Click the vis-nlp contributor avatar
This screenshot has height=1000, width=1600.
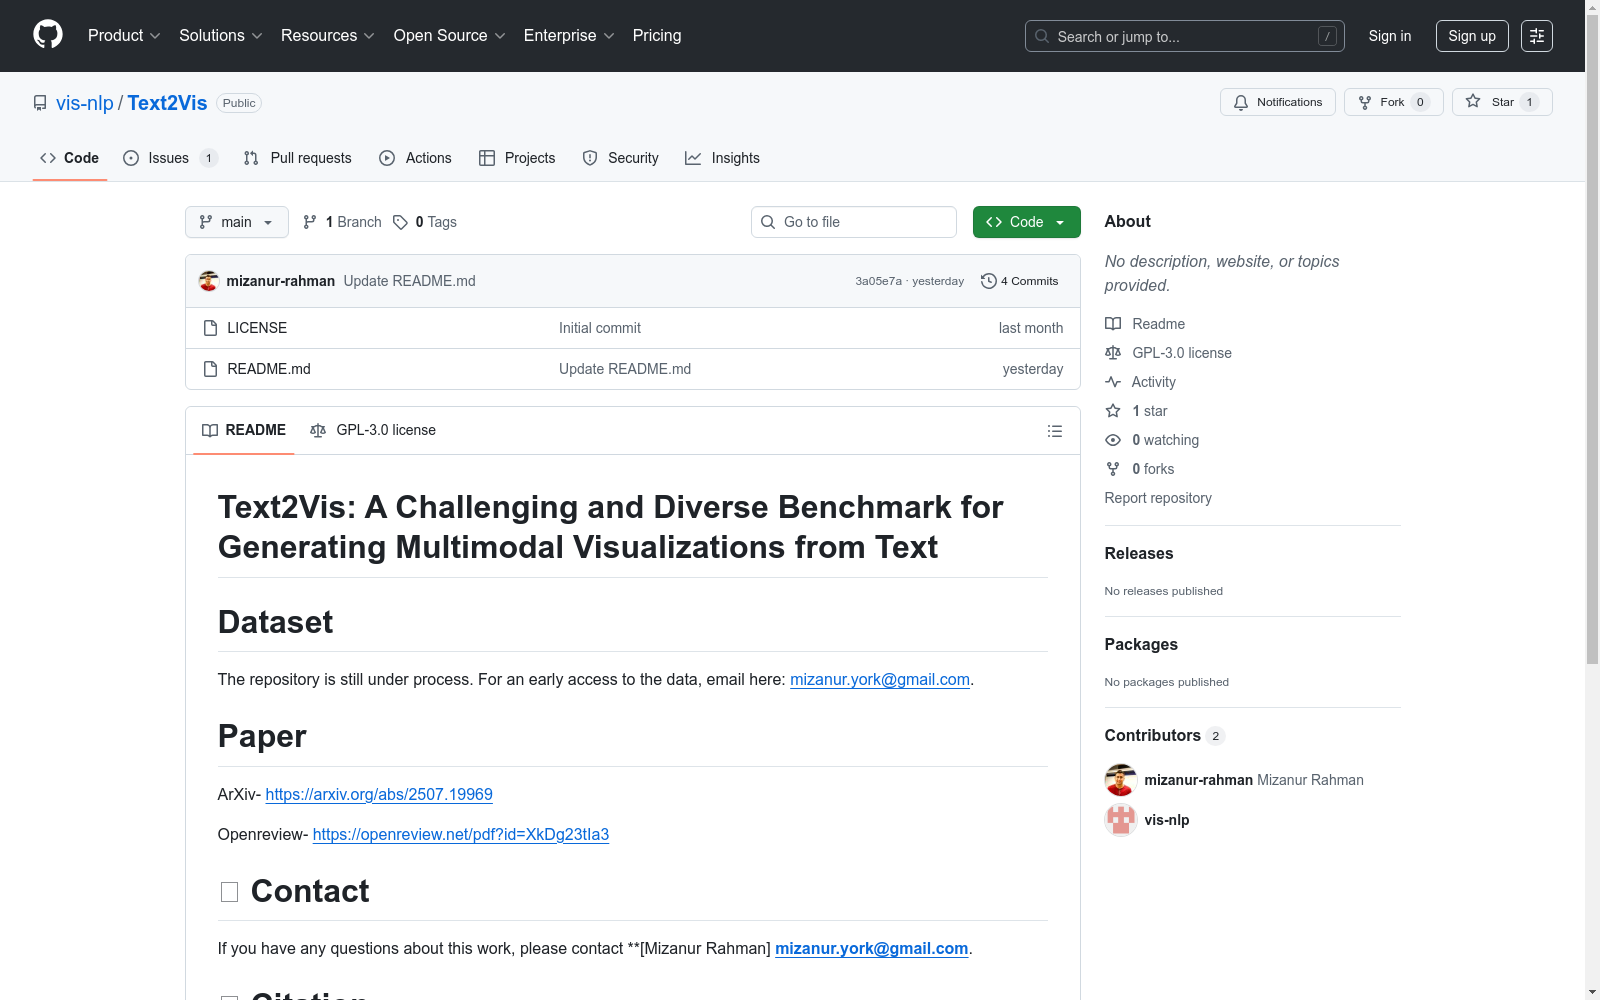pyautogui.click(x=1121, y=820)
